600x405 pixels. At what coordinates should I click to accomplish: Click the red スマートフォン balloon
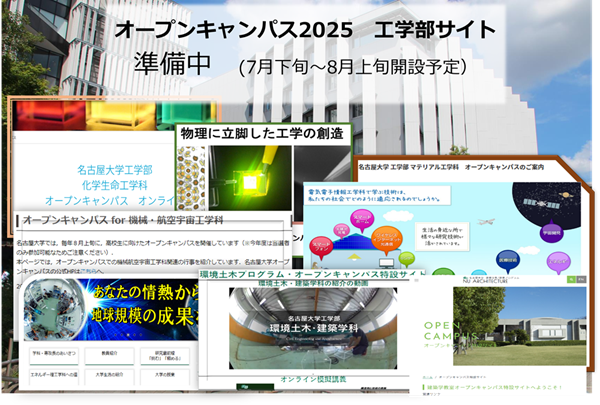(321, 246)
